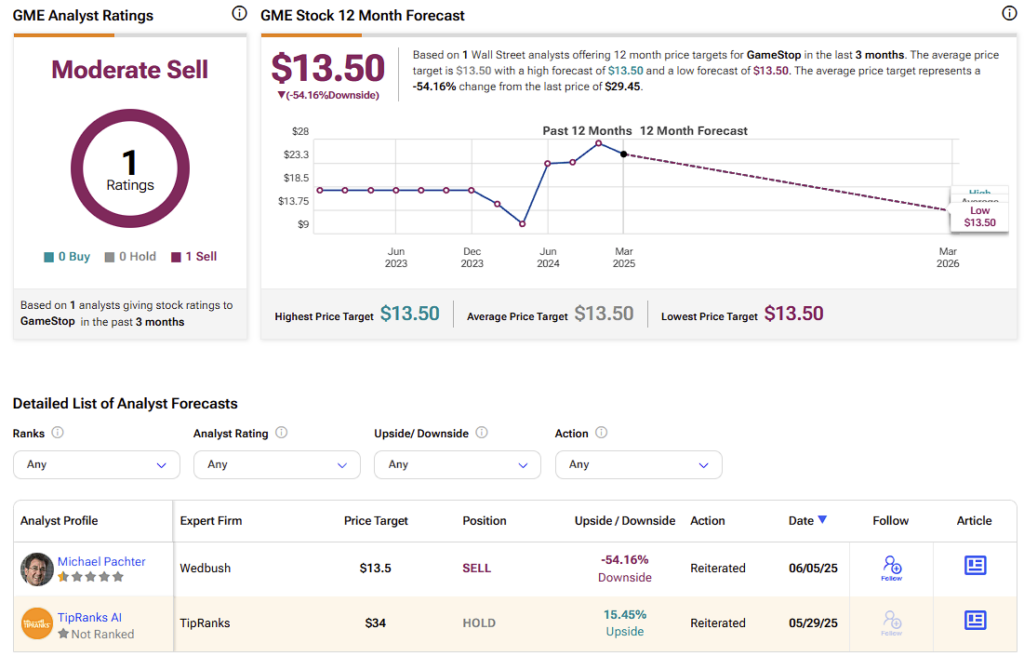The image size is (1024, 656).
Task: Click the -54.16% Downside cell
Action: [x=625, y=568]
